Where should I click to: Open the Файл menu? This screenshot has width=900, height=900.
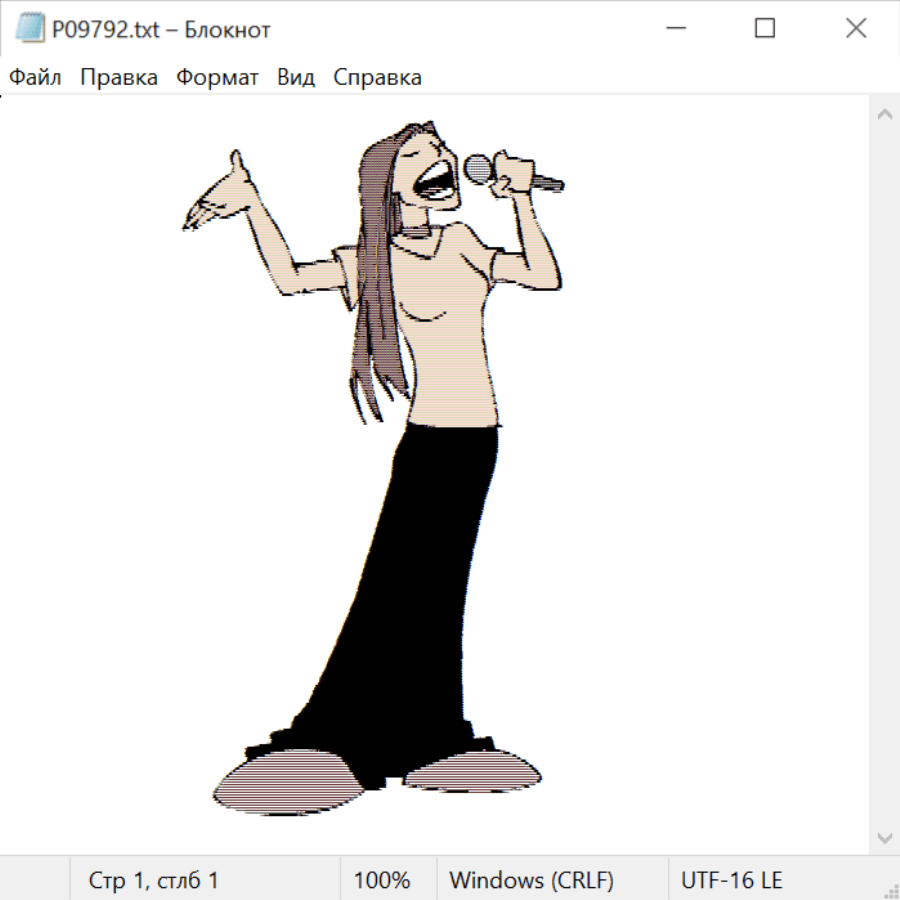[x=35, y=77]
